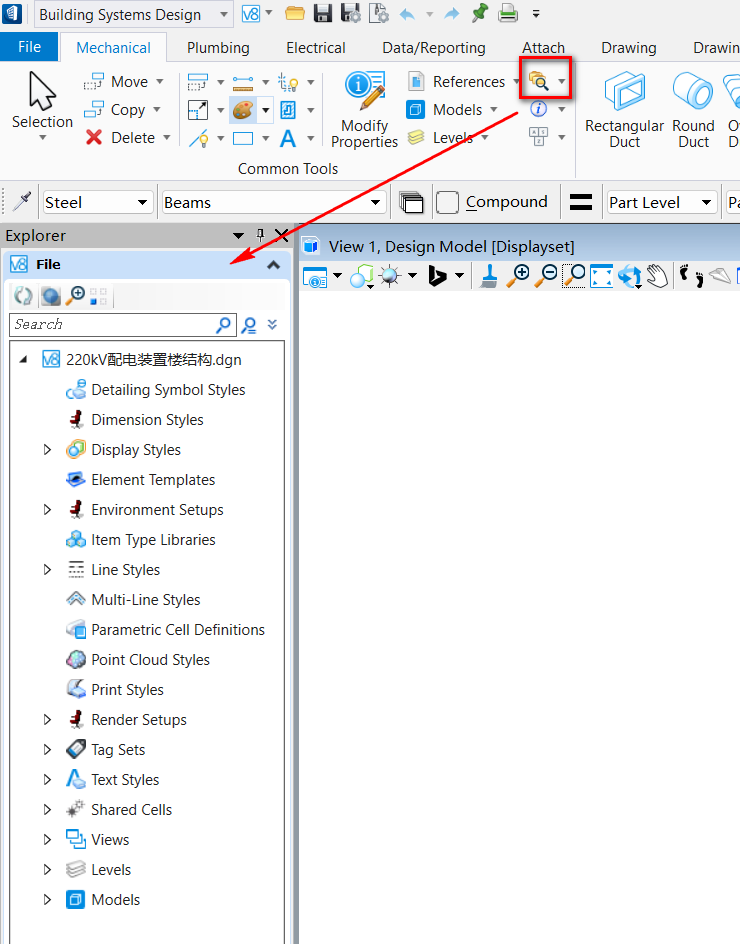The image size is (740, 944).
Task: Expand the Levels tree node
Action: click(x=48, y=869)
